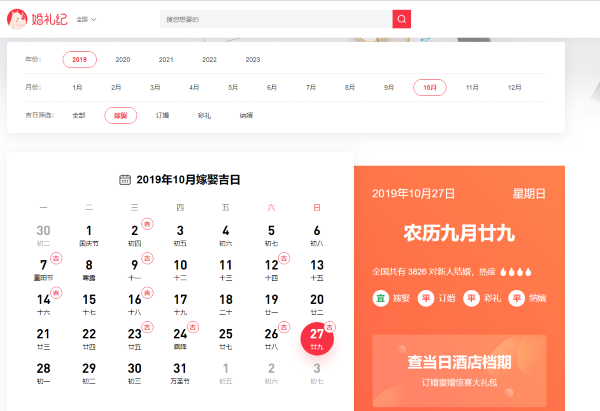600x411 pixels.
Task: Click the red search magnifier icon
Action: (401, 19)
